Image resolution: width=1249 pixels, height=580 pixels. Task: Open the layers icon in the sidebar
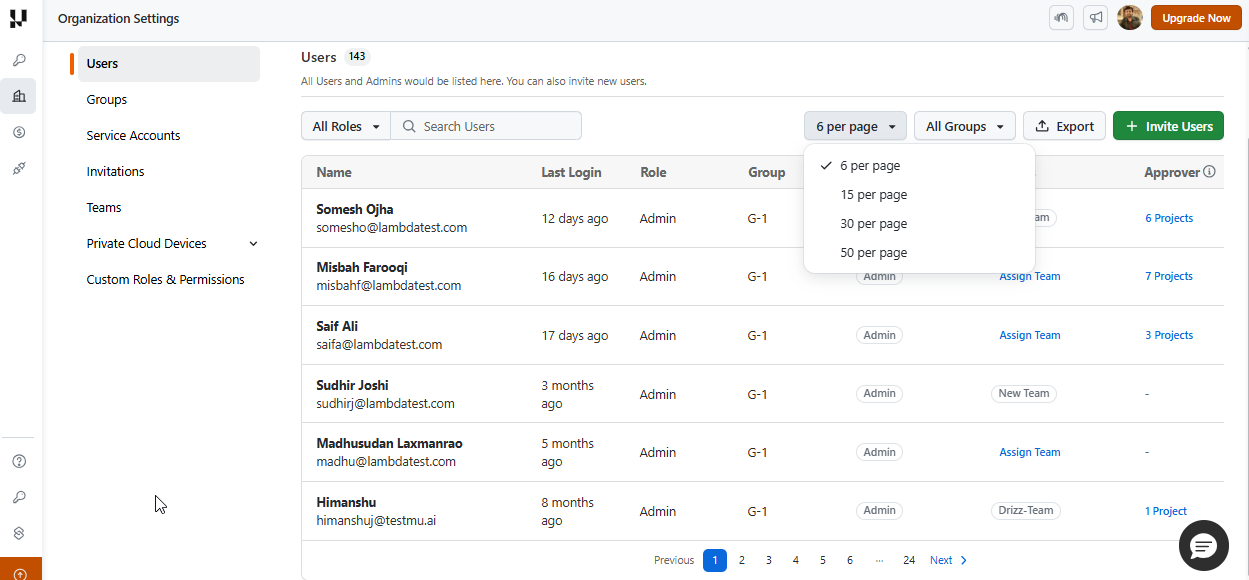click(19, 533)
